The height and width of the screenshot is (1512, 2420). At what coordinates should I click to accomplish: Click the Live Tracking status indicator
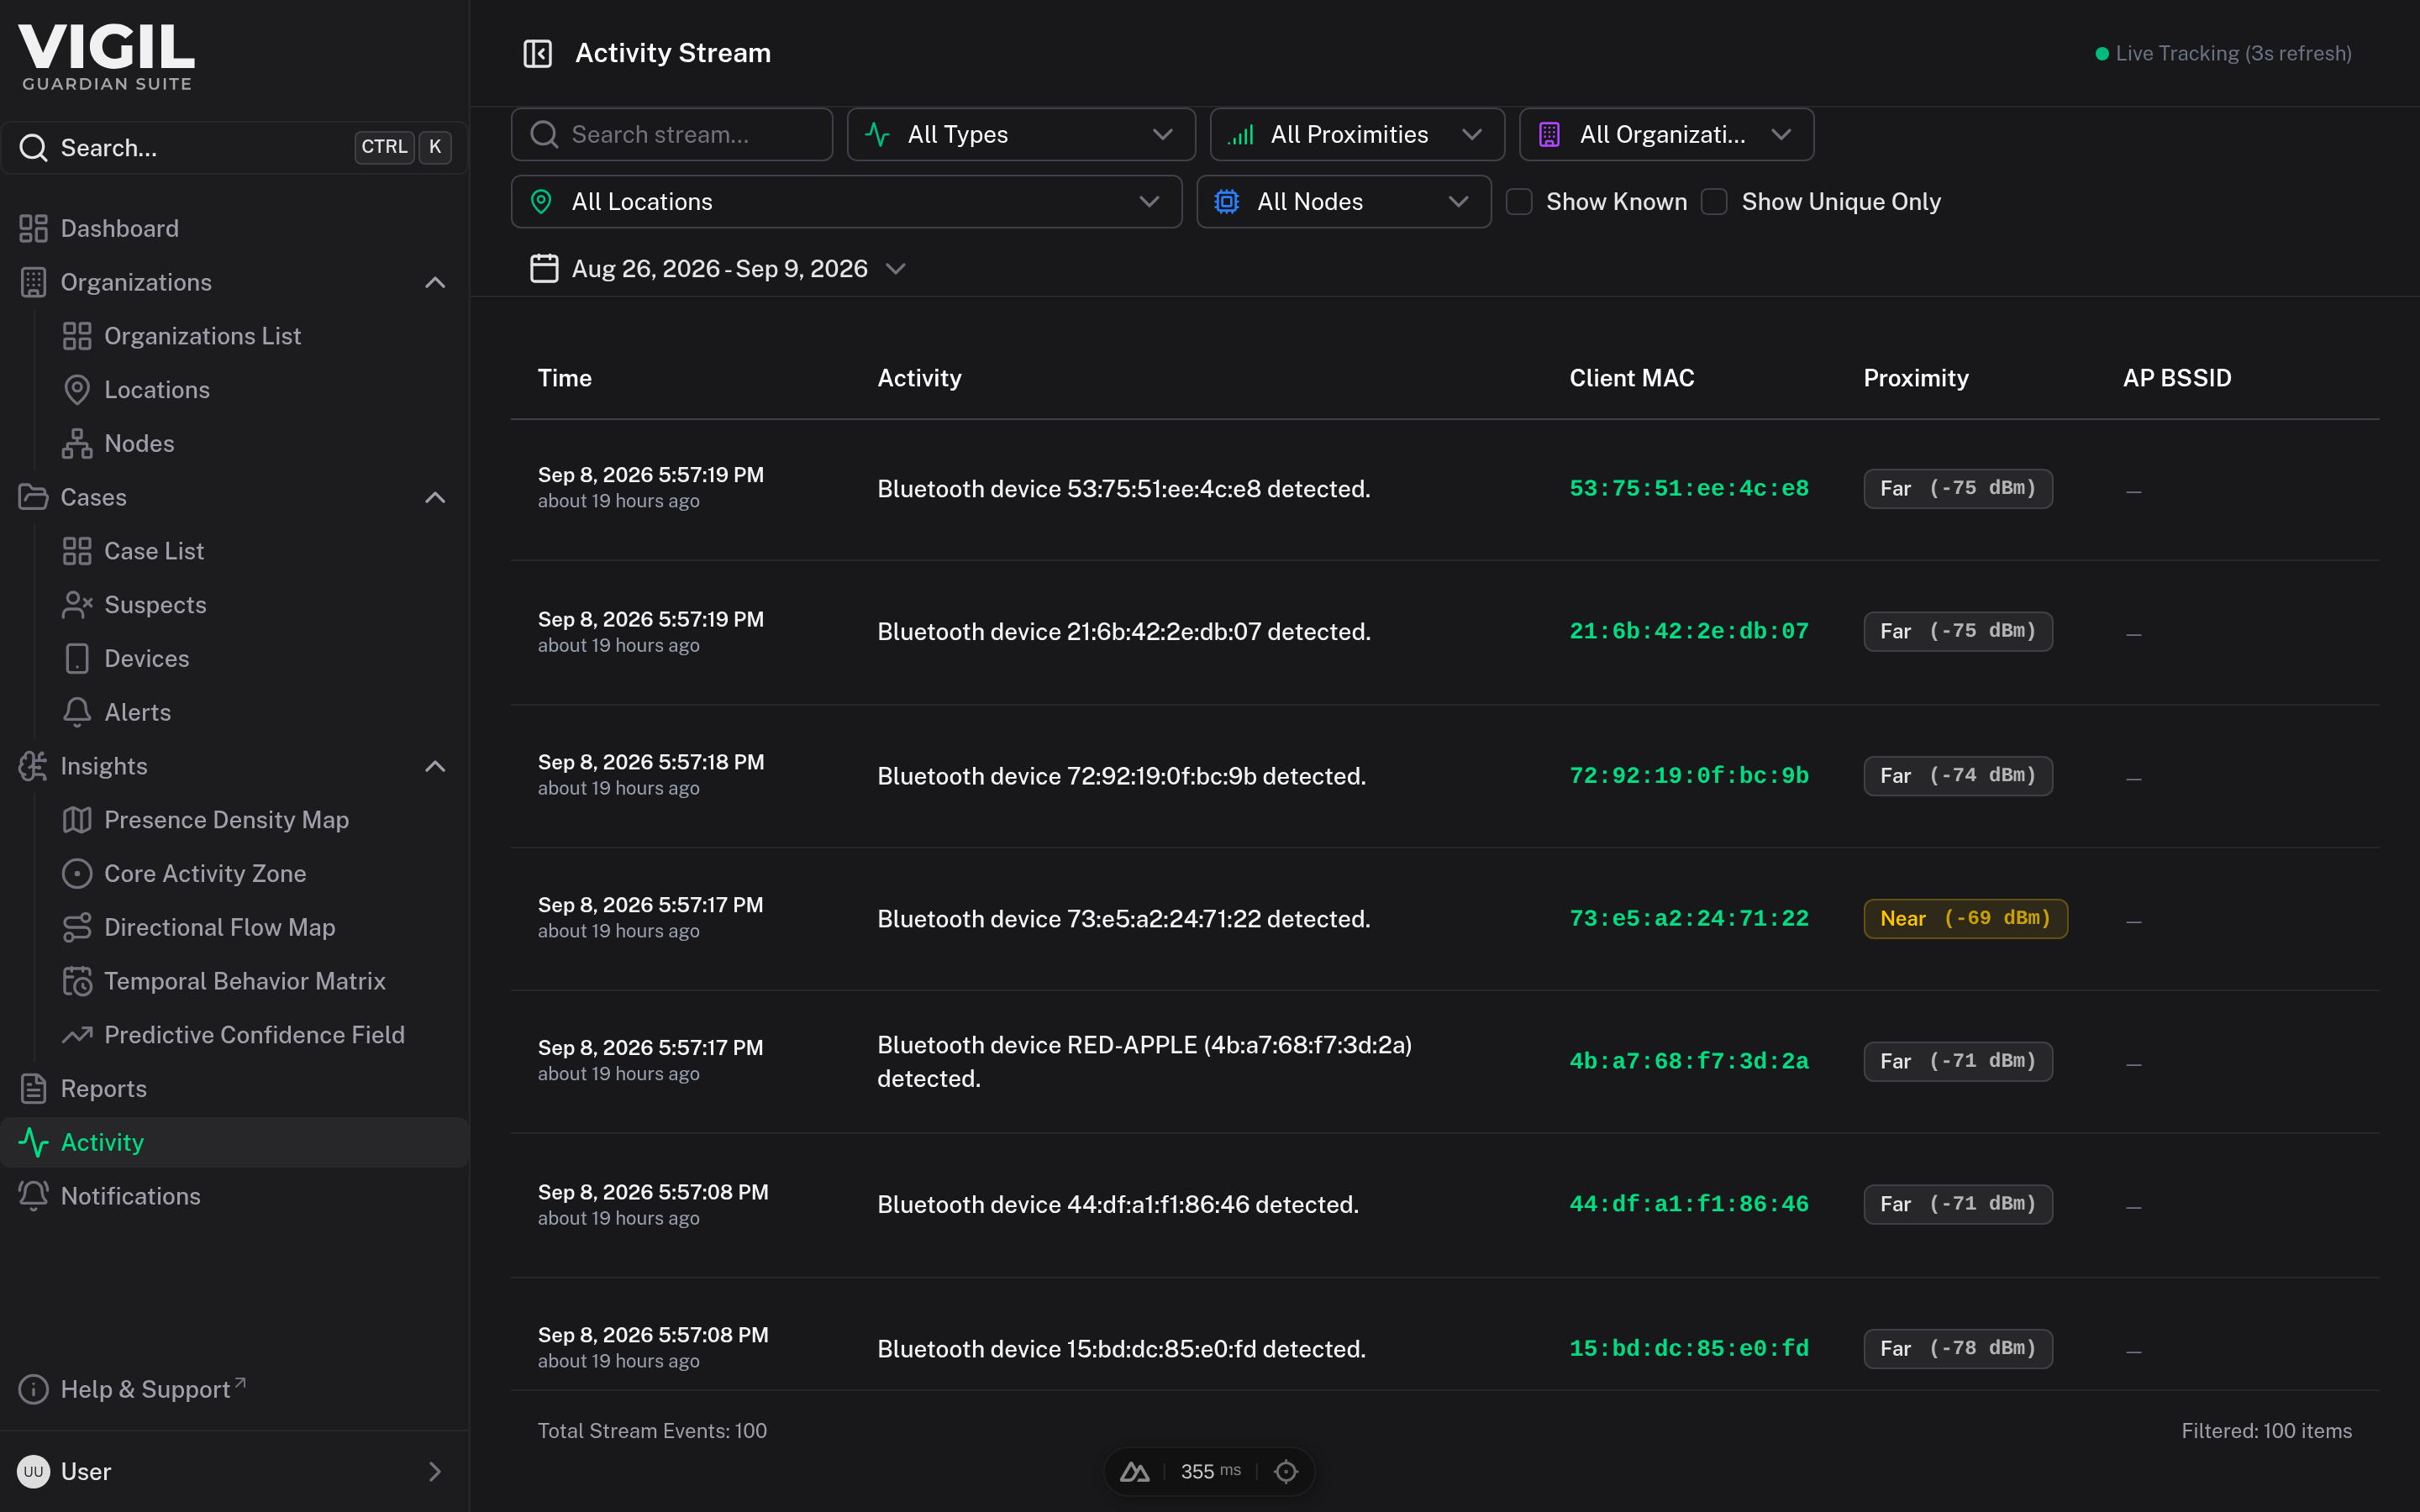tap(2223, 53)
